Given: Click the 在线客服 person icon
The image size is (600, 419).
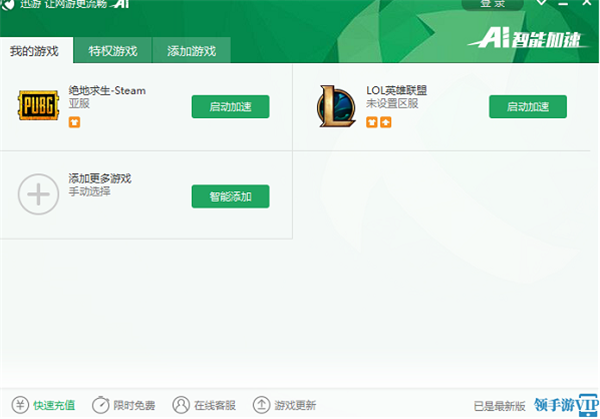Looking at the screenshot, I should pyautogui.click(x=180, y=405).
